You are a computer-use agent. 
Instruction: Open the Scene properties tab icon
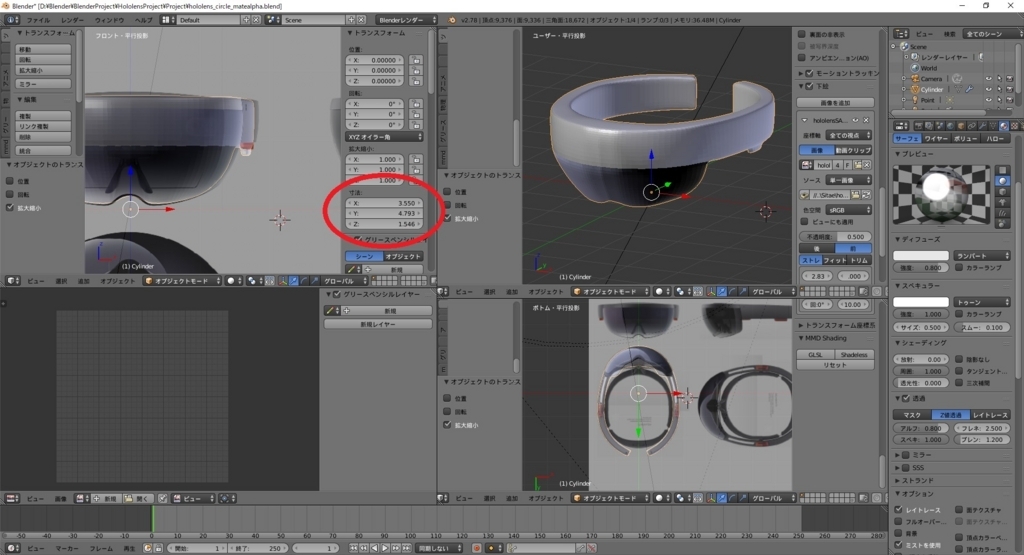click(940, 126)
